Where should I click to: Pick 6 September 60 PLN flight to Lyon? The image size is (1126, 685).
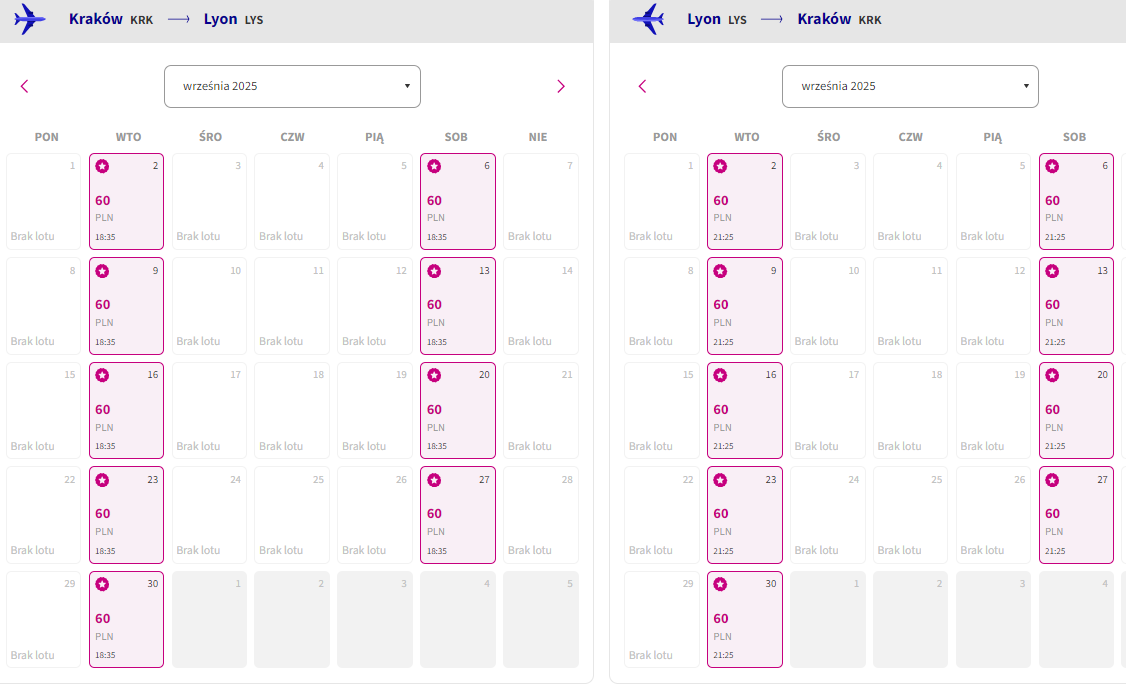coord(458,202)
